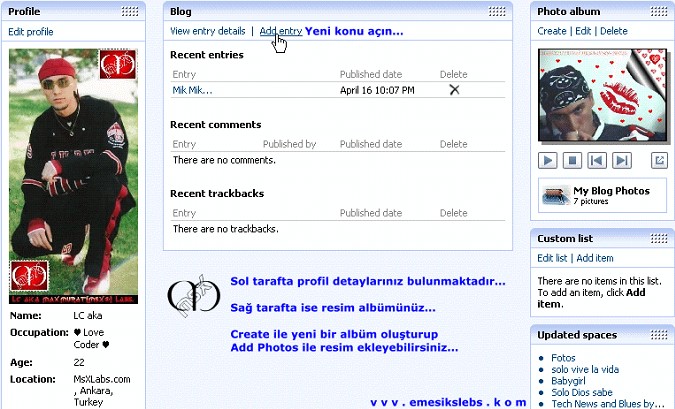Viewport: 675px width, 409px height.
Task: Play the photo album slideshow
Action: (x=548, y=160)
